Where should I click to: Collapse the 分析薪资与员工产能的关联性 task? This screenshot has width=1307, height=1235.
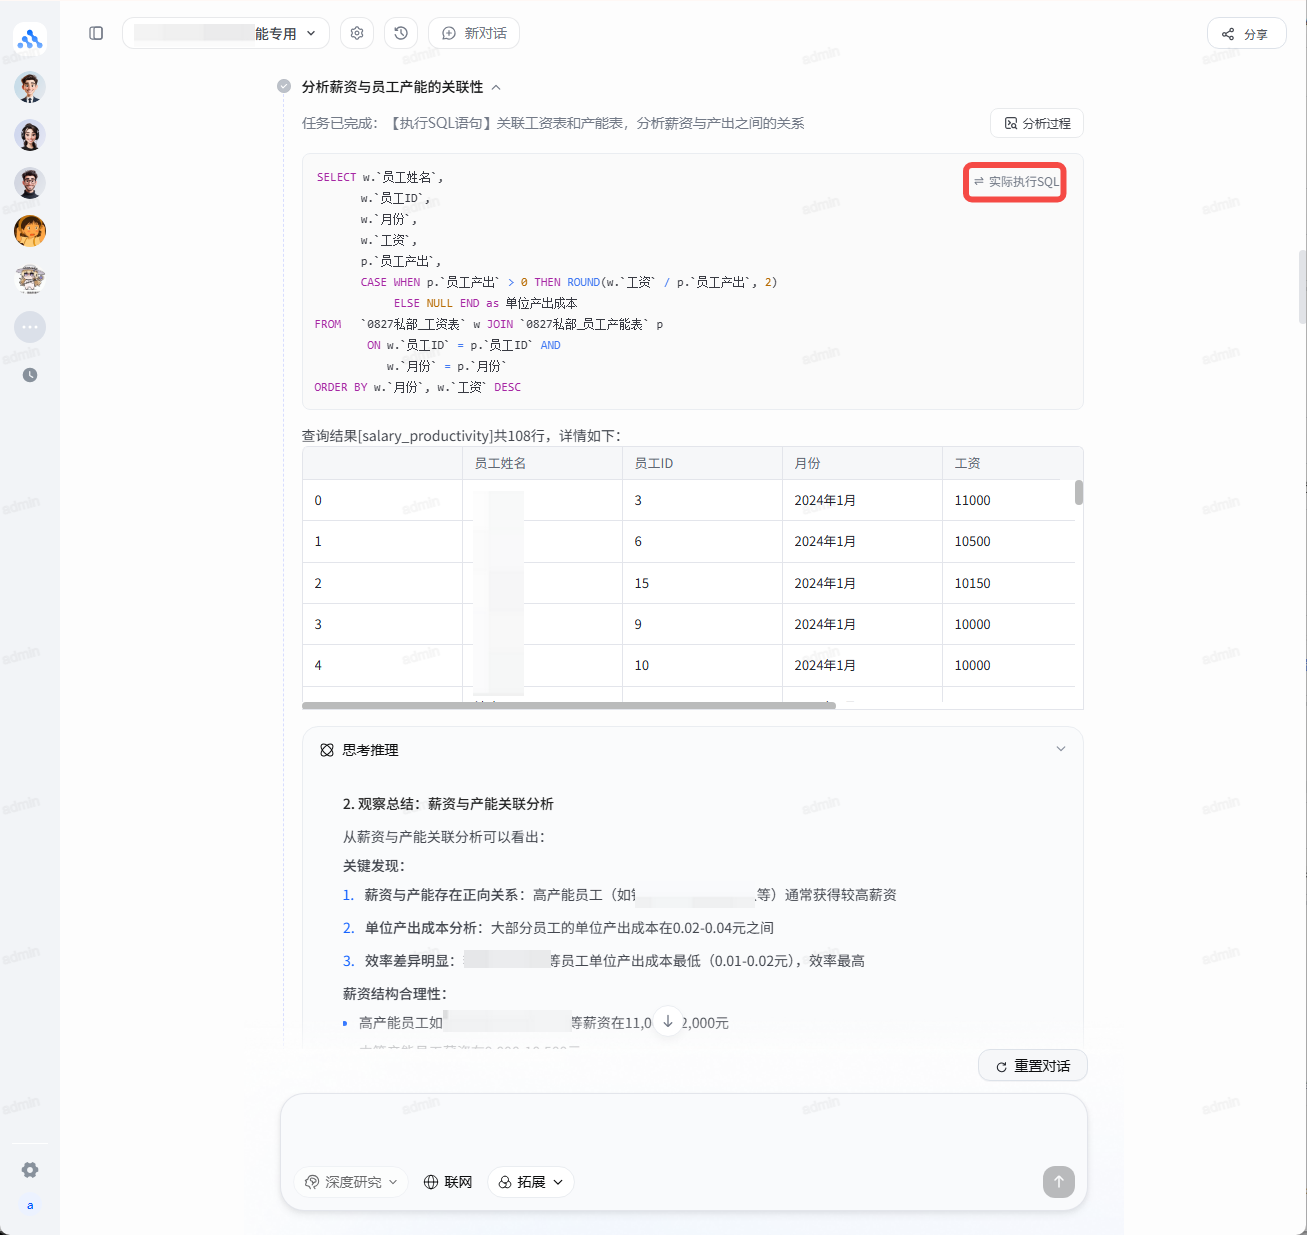point(497,87)
